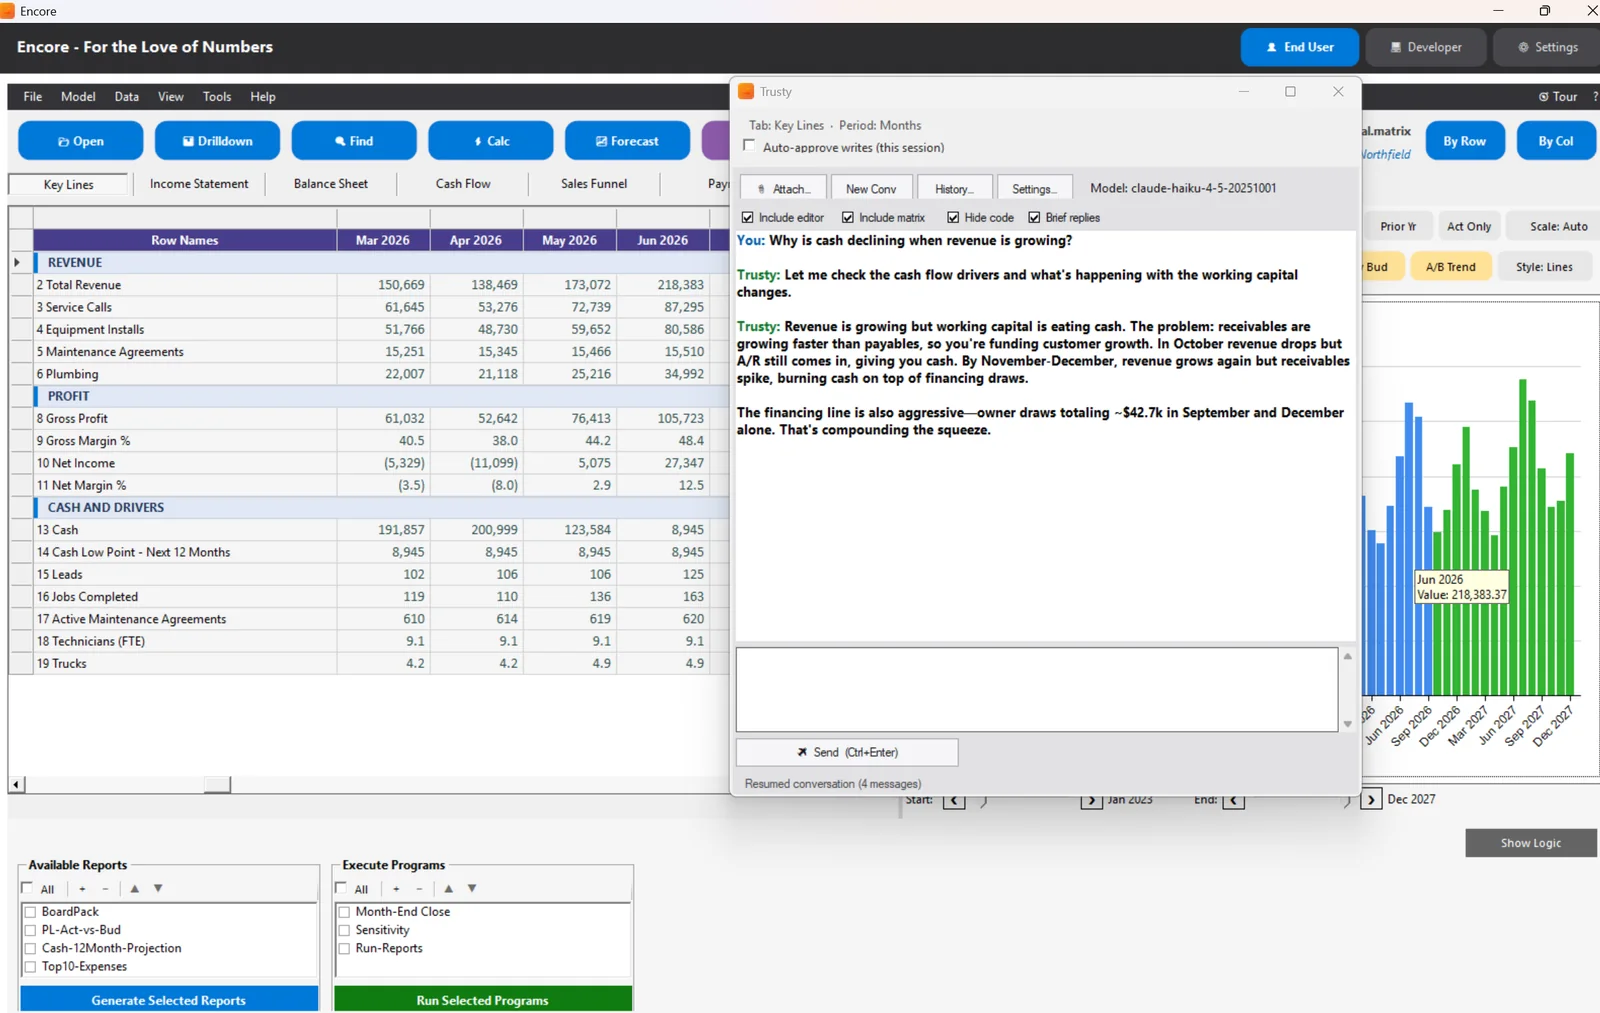The height and width of the screenshot is (1013, 1600).
Task: Add a report with the plus icon in Available Reports
Action: click(82, 889)
